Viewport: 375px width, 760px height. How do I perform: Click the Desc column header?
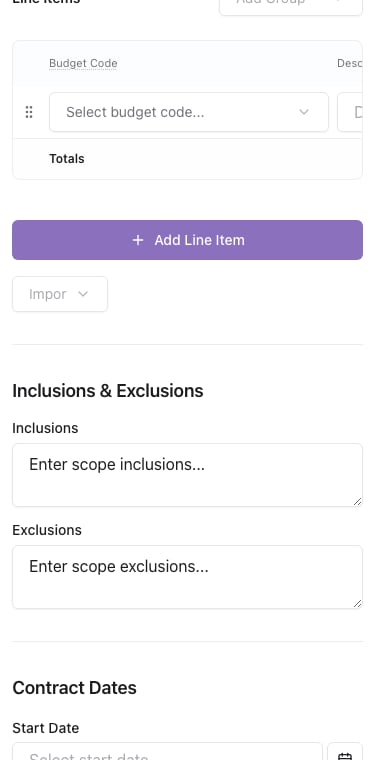click(349, 63)
